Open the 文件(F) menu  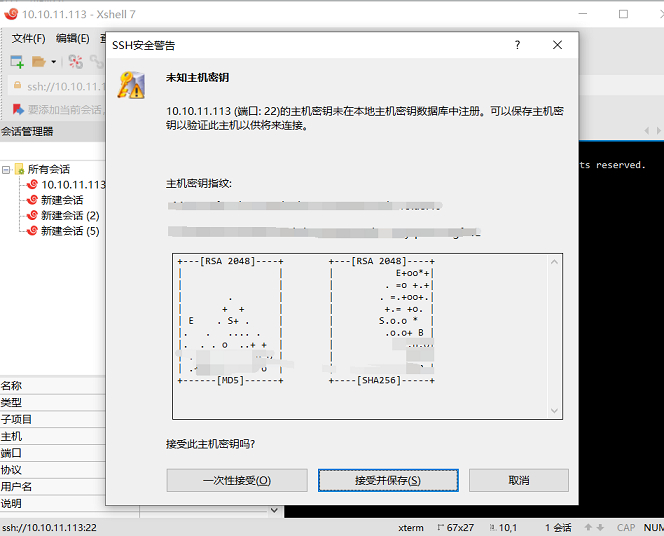point(28,39)
